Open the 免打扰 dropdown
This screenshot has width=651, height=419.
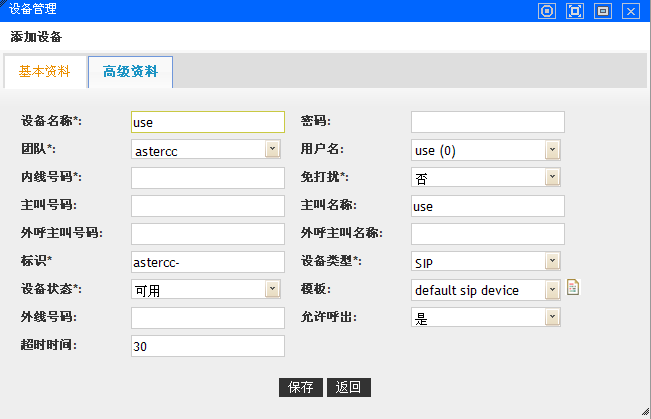point(487,177)
